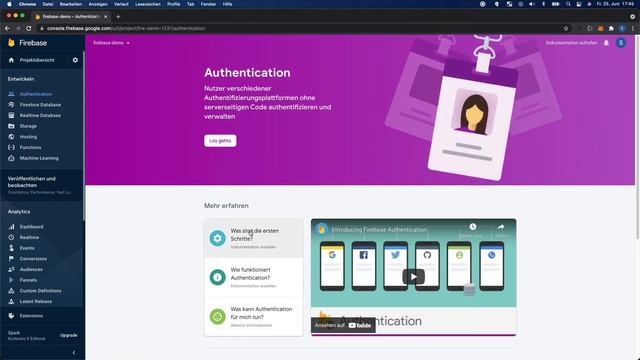The image size is (640, 360).
Task: Open the Lesezeichen menu
Action: point(148,4)
